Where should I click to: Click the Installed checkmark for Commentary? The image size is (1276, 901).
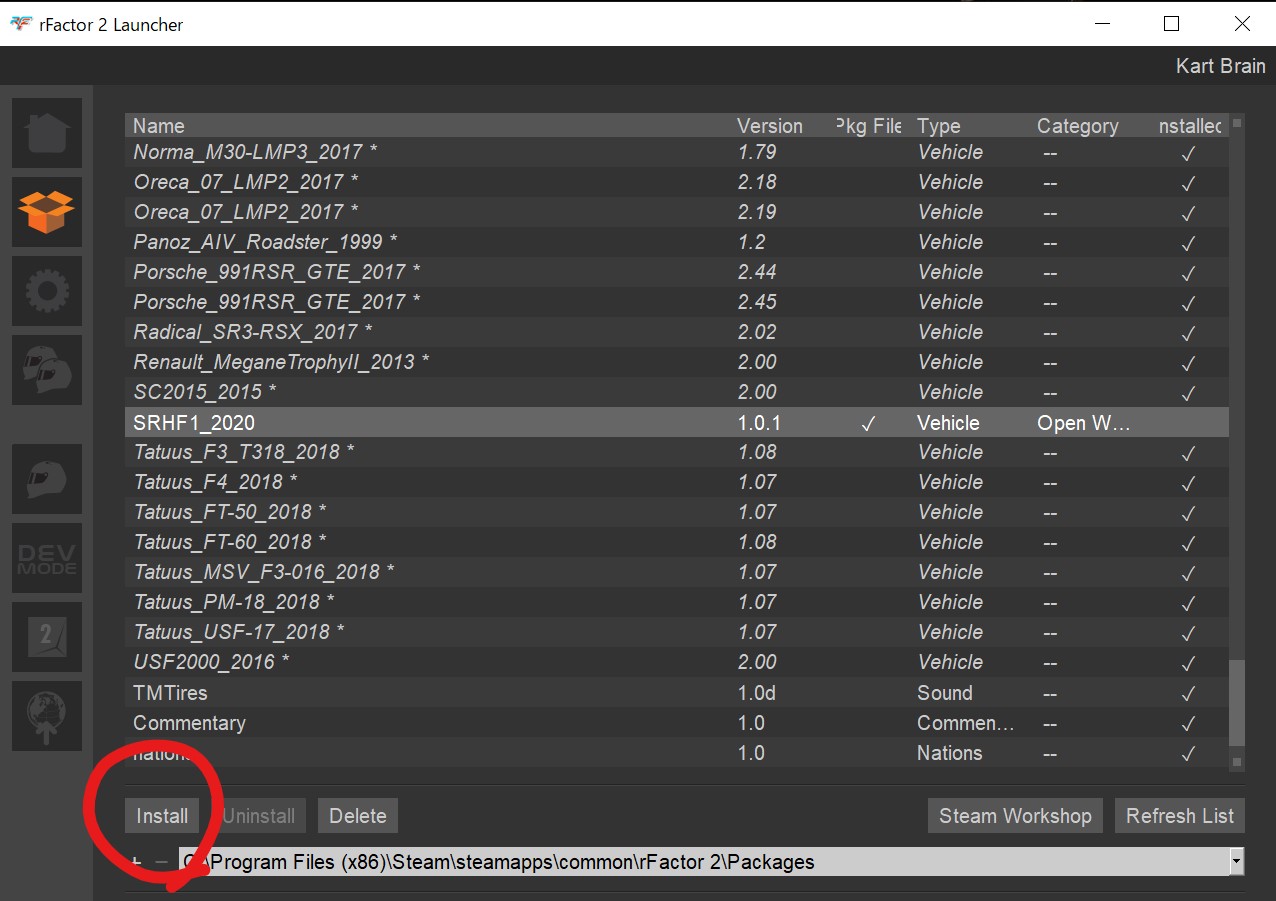[x=1188, y=723]
